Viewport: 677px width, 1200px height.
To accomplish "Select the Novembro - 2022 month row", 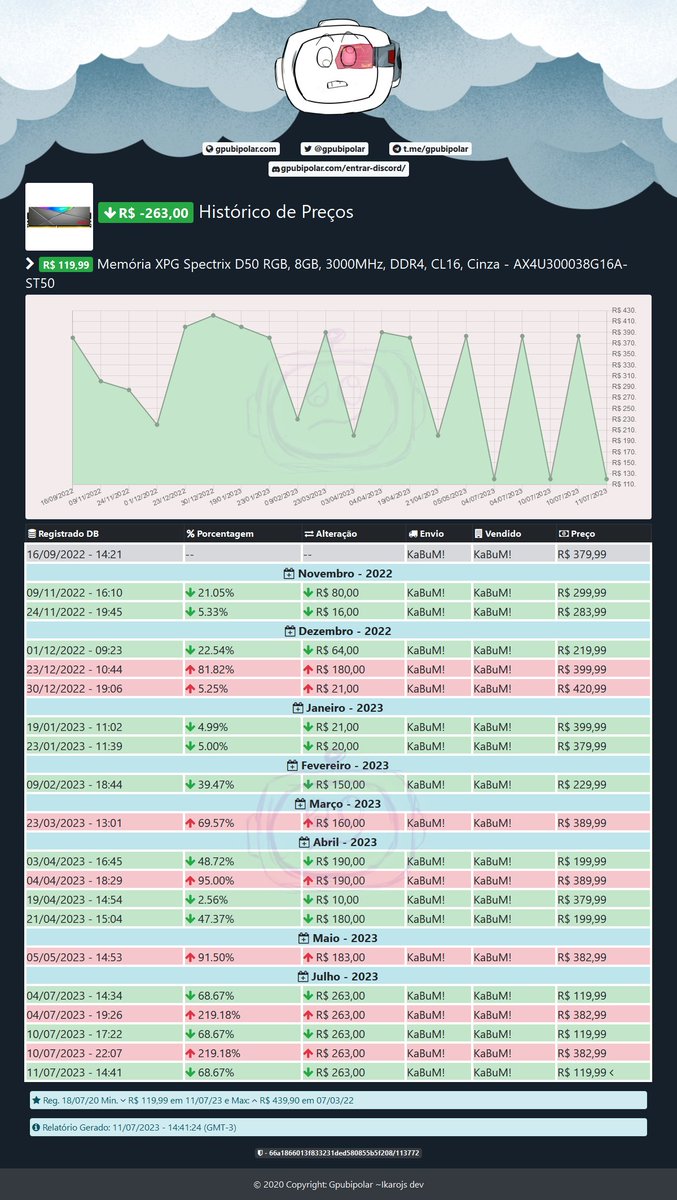I will 338,574.
